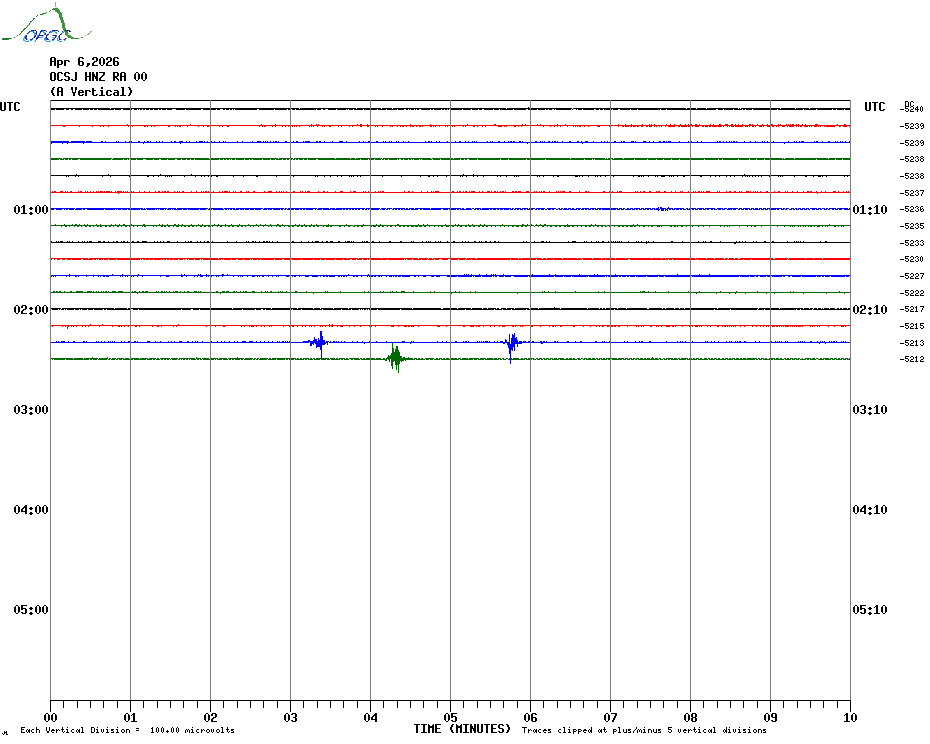Click the 03:10 time label
The width and height of the screenshot is (930, 744).
pos(870,410)
